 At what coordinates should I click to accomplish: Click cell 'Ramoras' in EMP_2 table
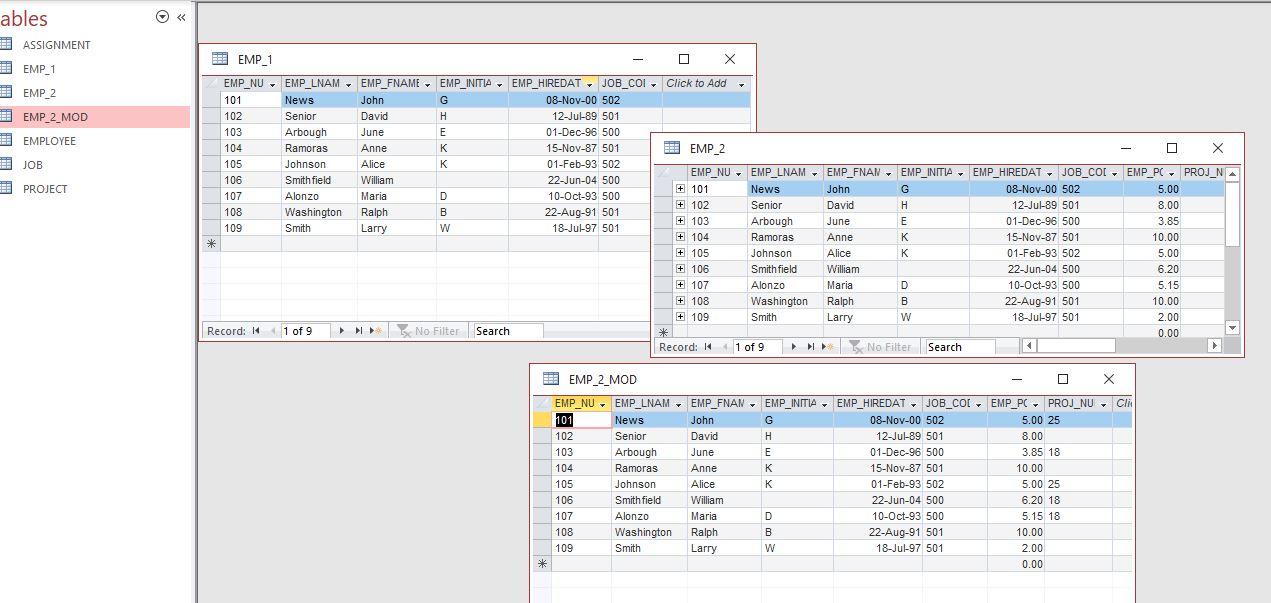[x=785, y=237]
